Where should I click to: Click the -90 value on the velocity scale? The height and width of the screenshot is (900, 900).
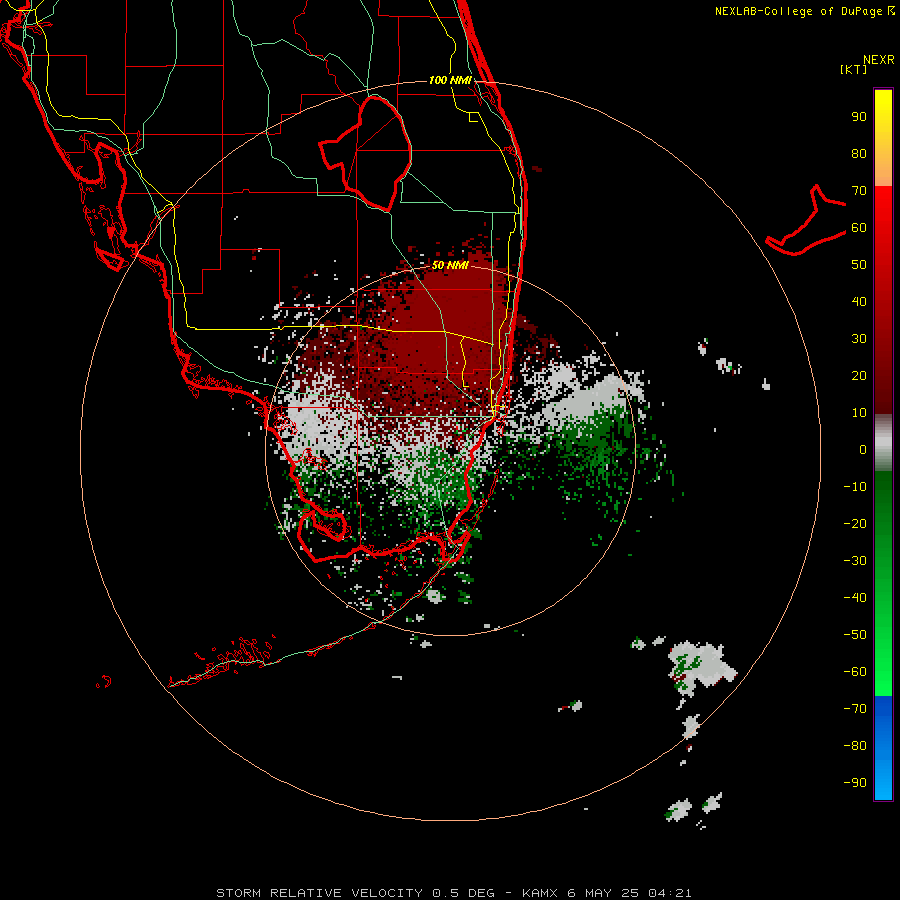tap(855, 782)
